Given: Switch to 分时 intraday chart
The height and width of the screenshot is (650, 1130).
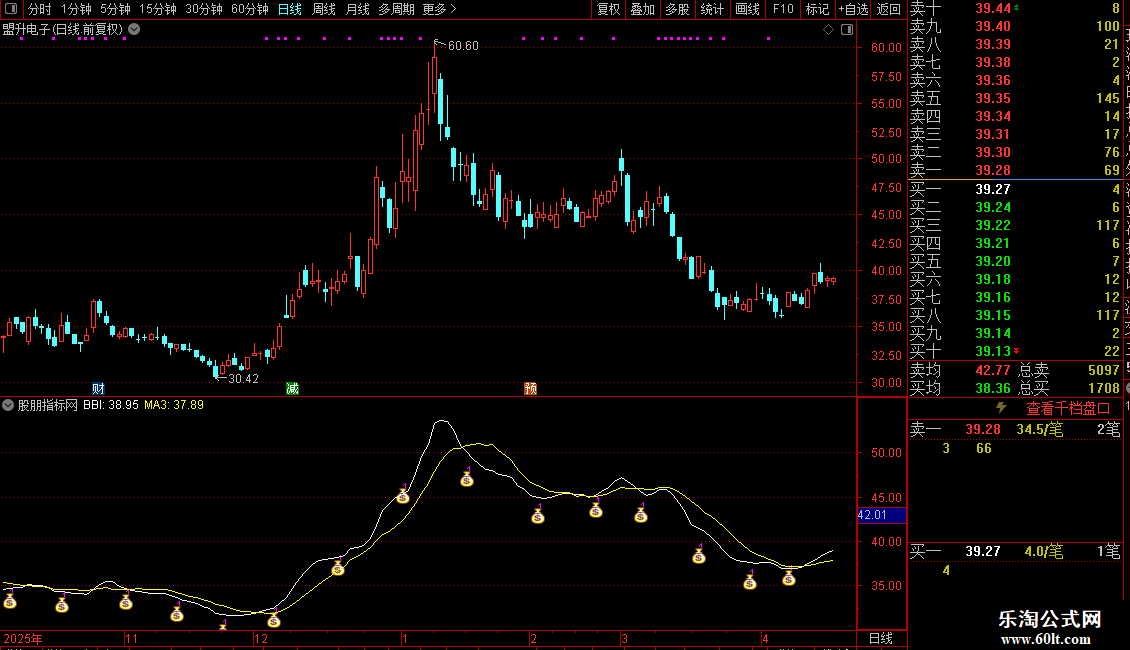Looking at the screenshot, I should tap(40, 9).
